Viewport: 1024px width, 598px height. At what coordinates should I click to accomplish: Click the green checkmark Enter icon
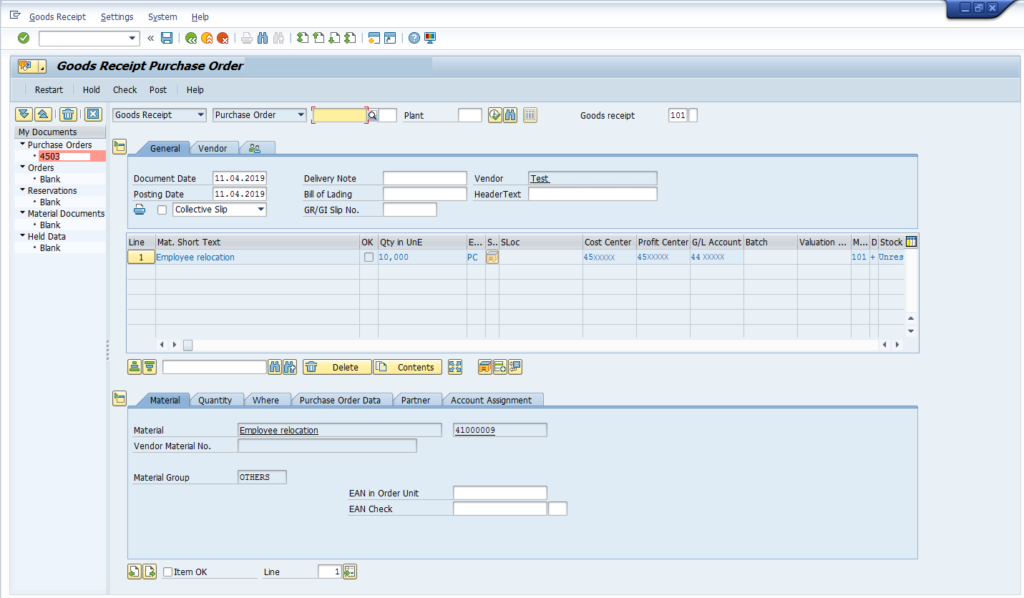tap(24, 38)
